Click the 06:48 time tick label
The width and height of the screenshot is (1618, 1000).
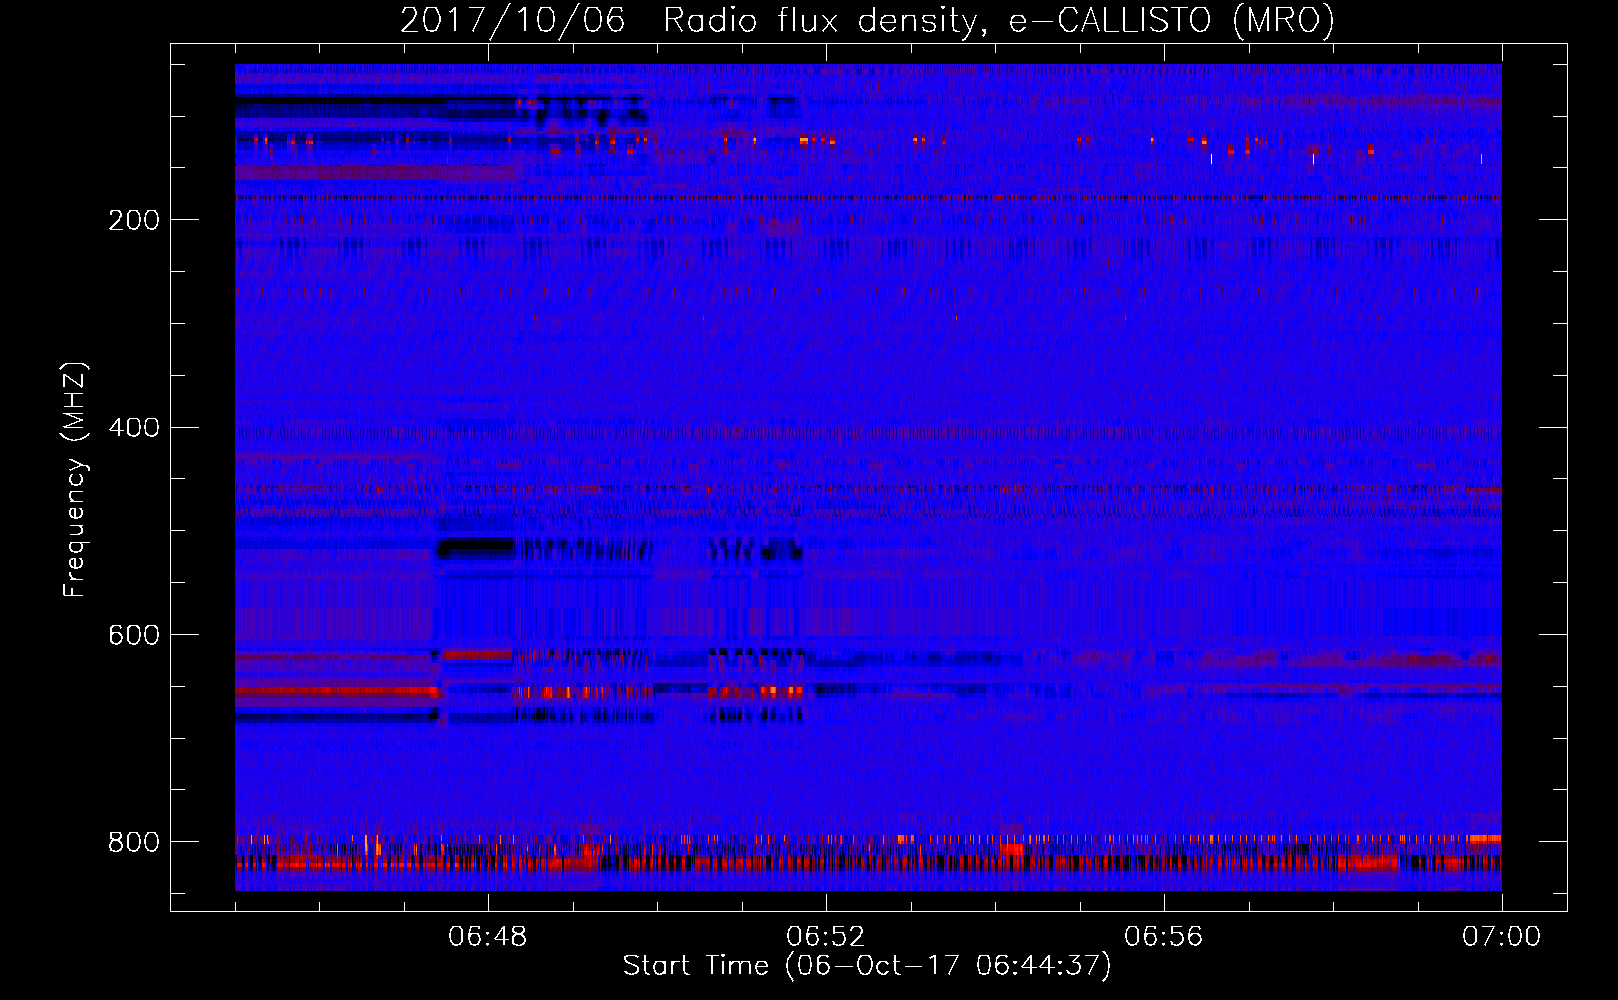(x=488, y=937)
